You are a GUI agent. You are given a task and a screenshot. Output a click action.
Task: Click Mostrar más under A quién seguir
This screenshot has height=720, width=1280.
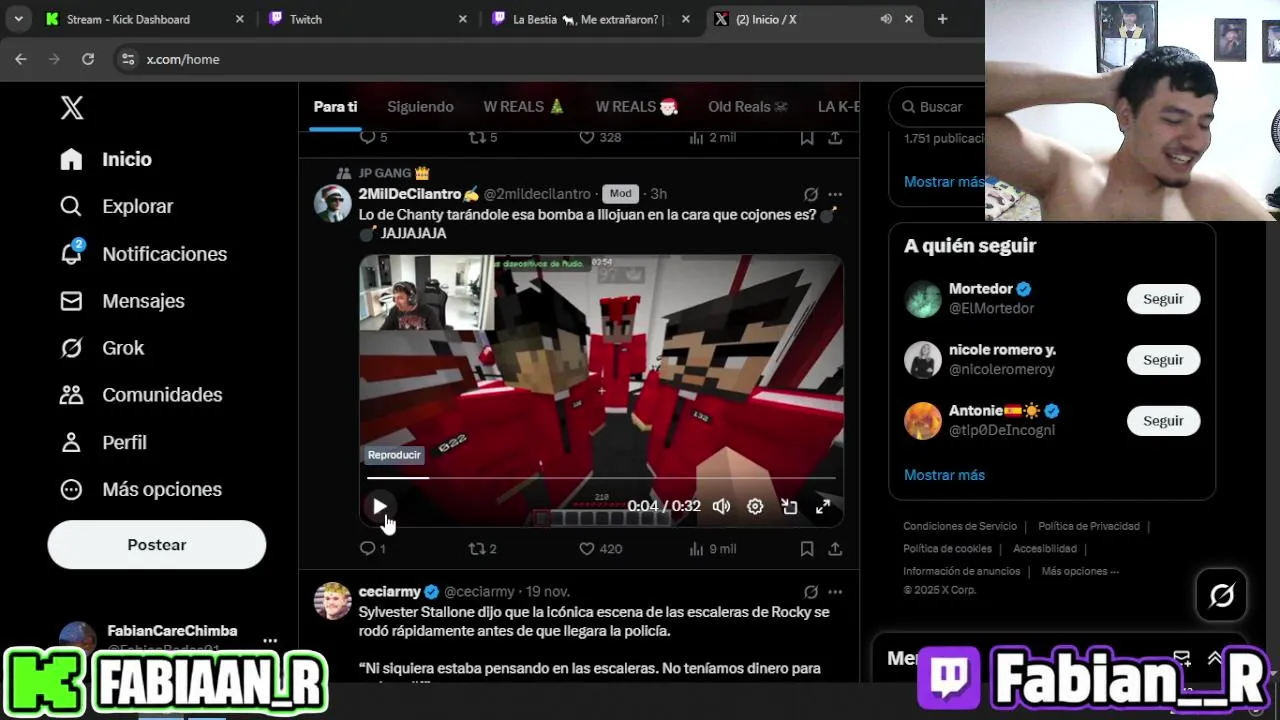coord(944,475)
